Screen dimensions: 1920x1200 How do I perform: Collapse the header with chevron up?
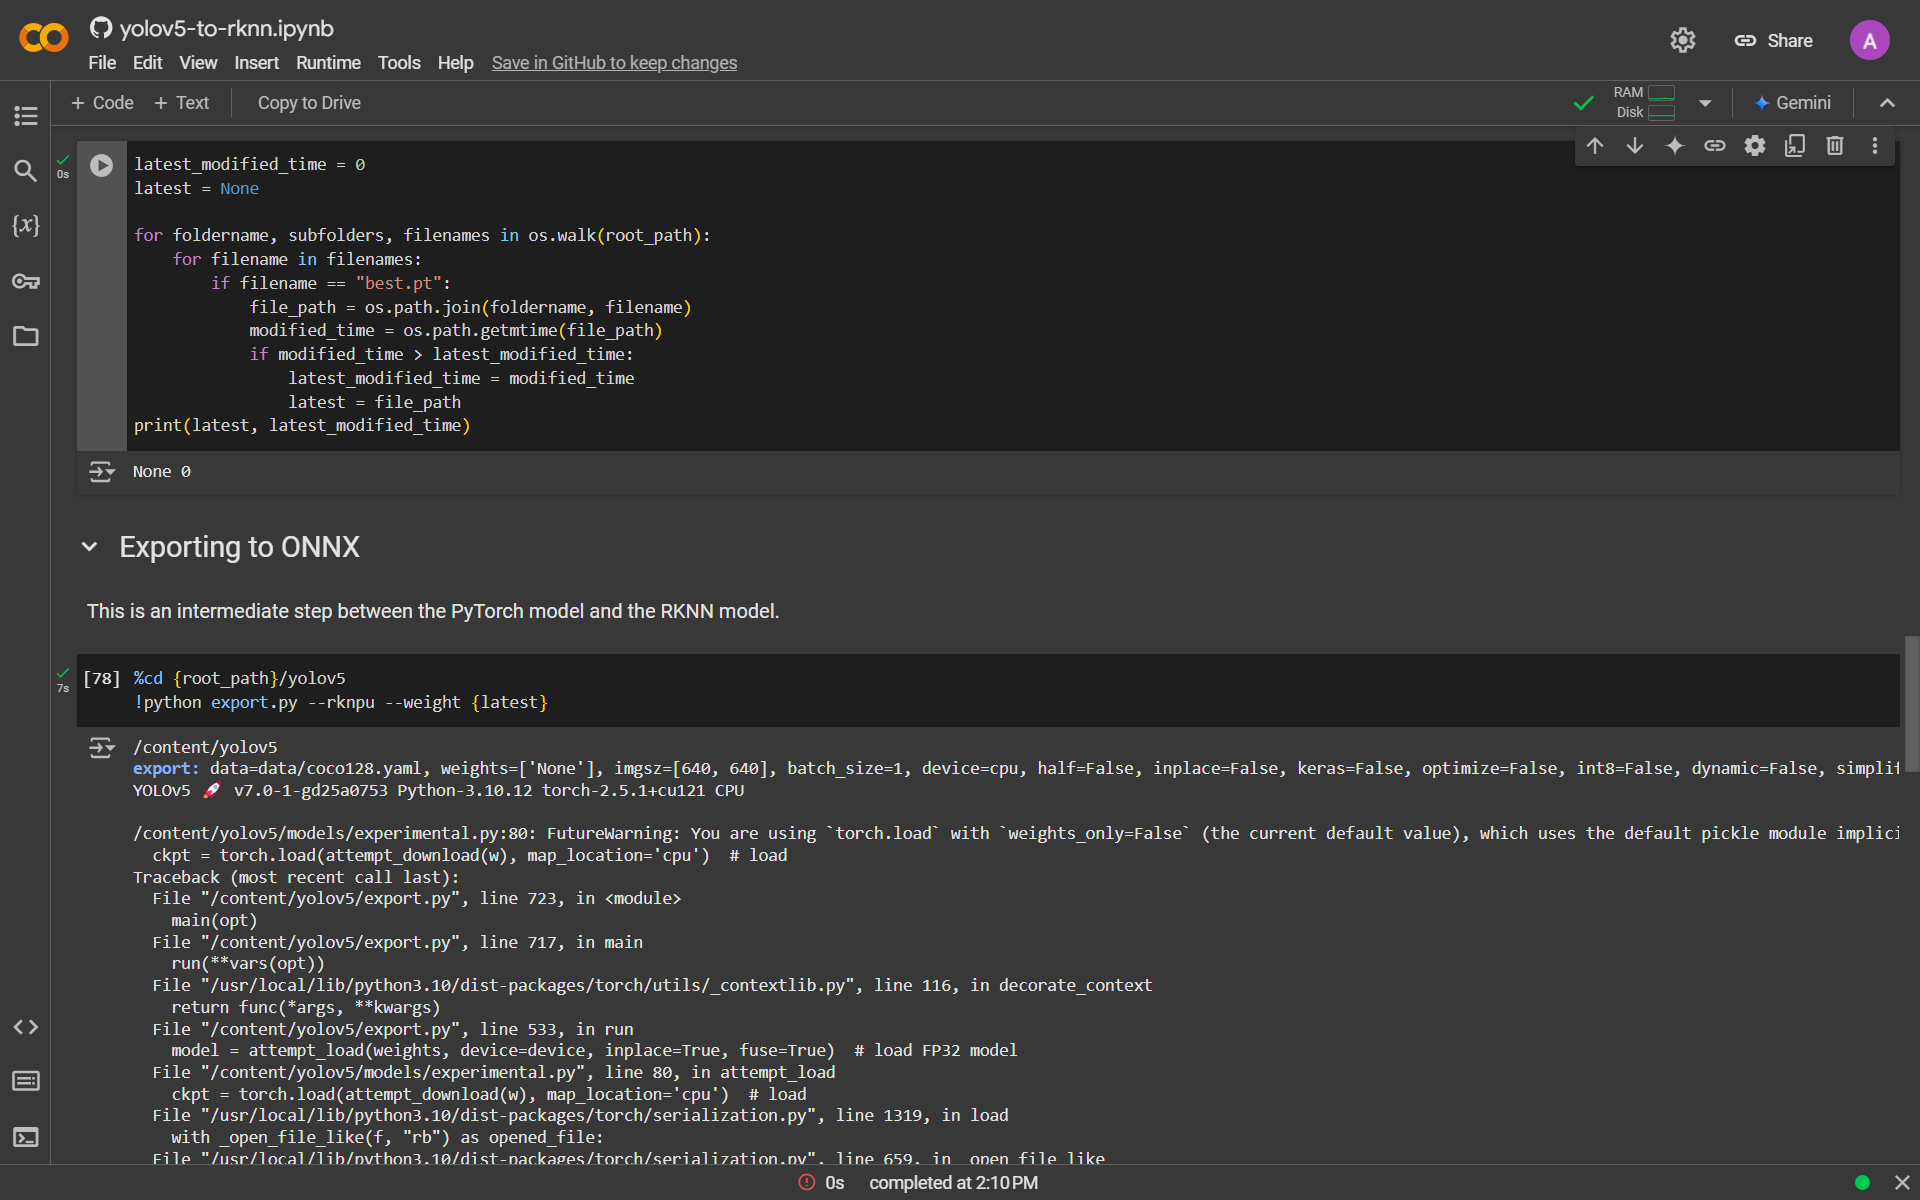[x=1887, y=103]
